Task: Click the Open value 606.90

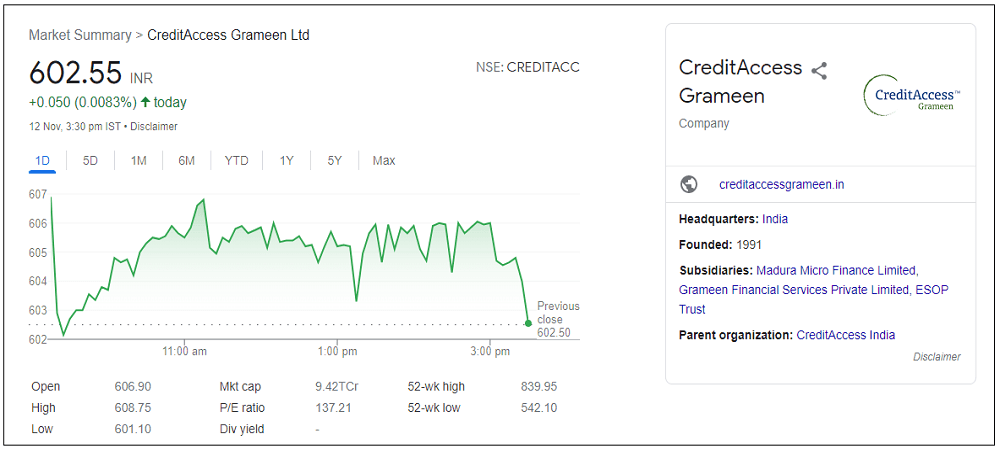Action: pyautogui.click(x=133, y=387)
